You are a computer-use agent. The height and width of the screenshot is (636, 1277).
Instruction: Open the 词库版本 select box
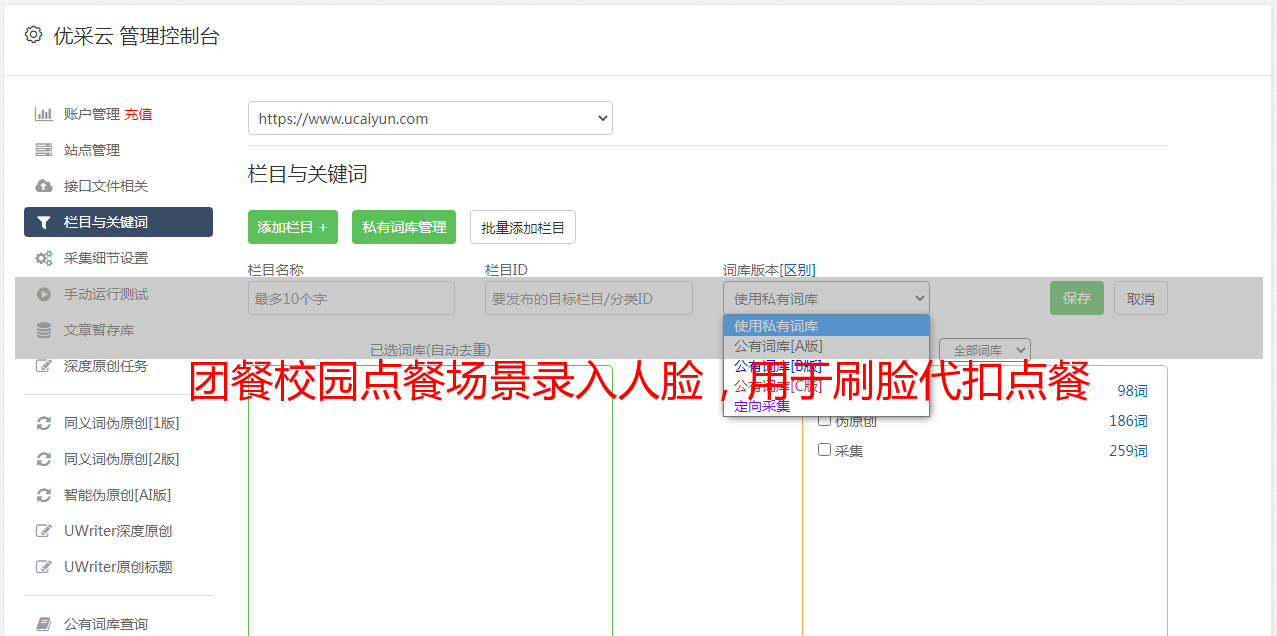(x=826, y=298)
